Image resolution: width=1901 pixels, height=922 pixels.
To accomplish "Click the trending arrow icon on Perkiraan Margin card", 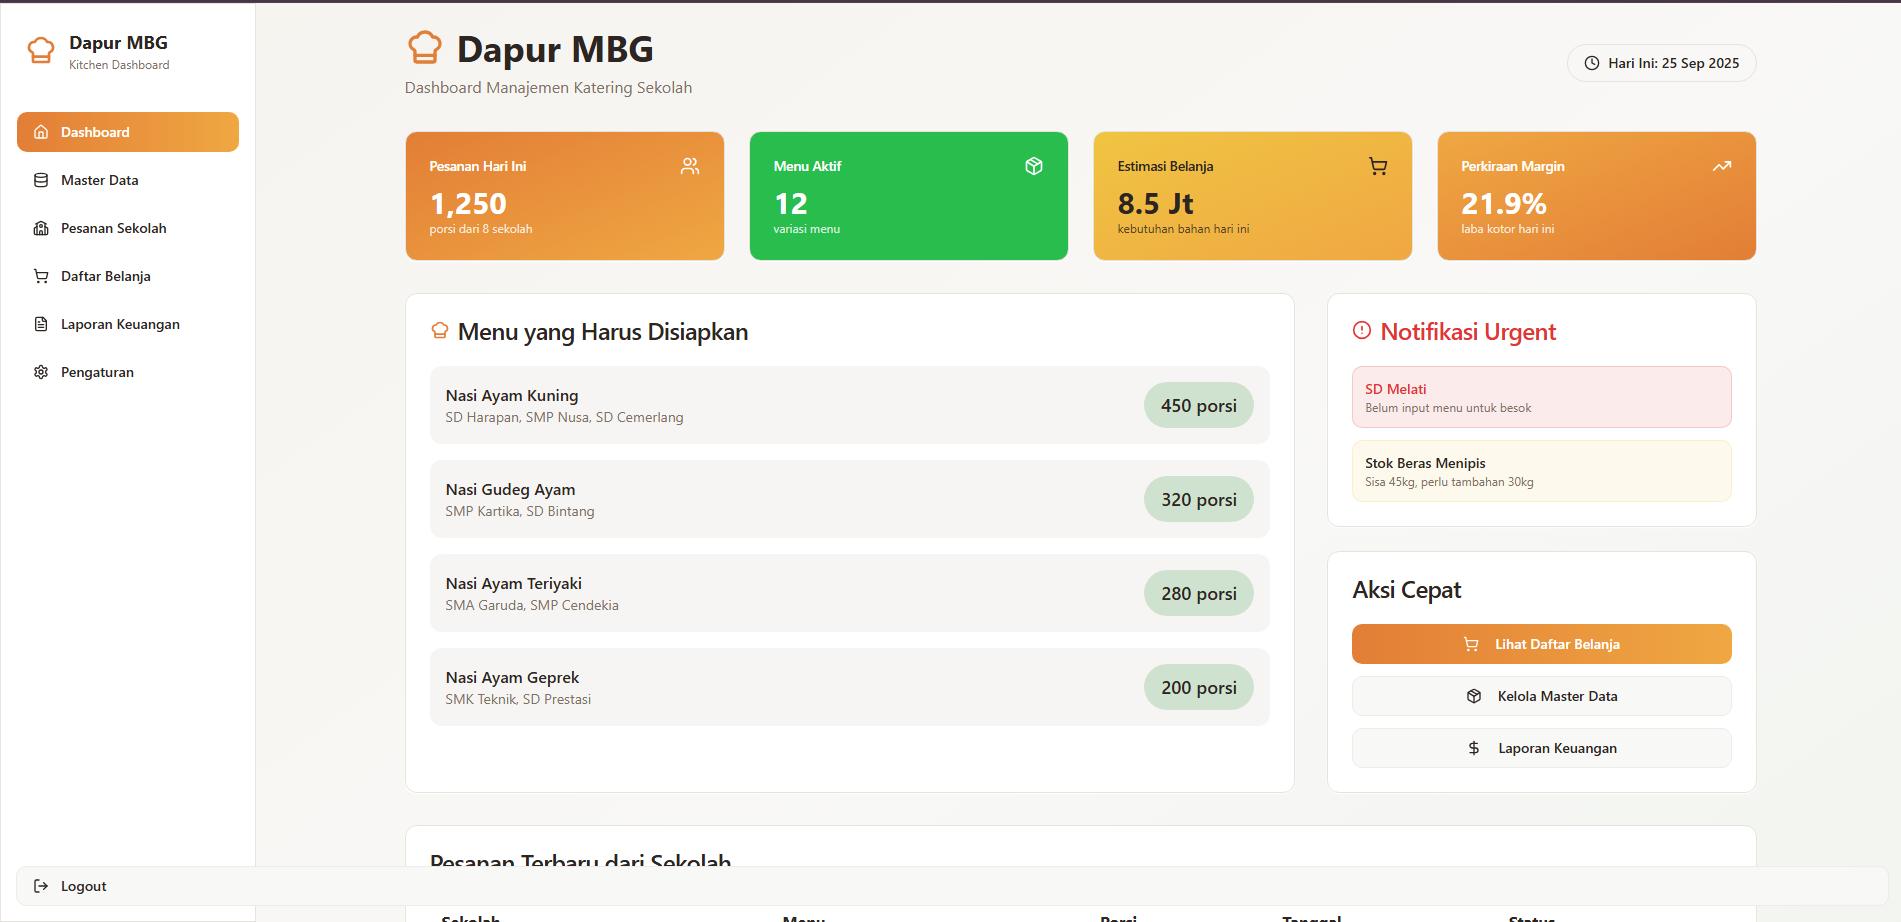I will pos(1721,166).
